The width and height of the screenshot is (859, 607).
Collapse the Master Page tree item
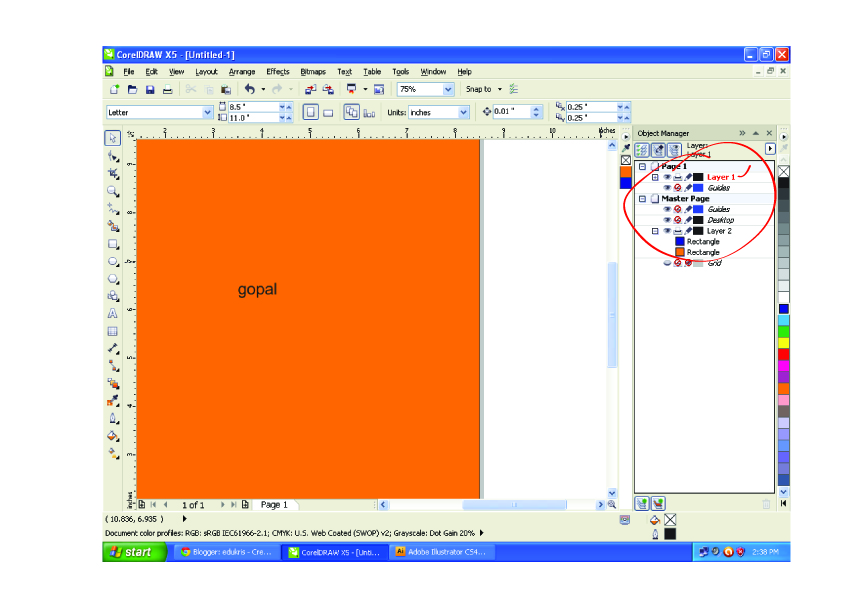pyautogui.click(x=642, y=199)
